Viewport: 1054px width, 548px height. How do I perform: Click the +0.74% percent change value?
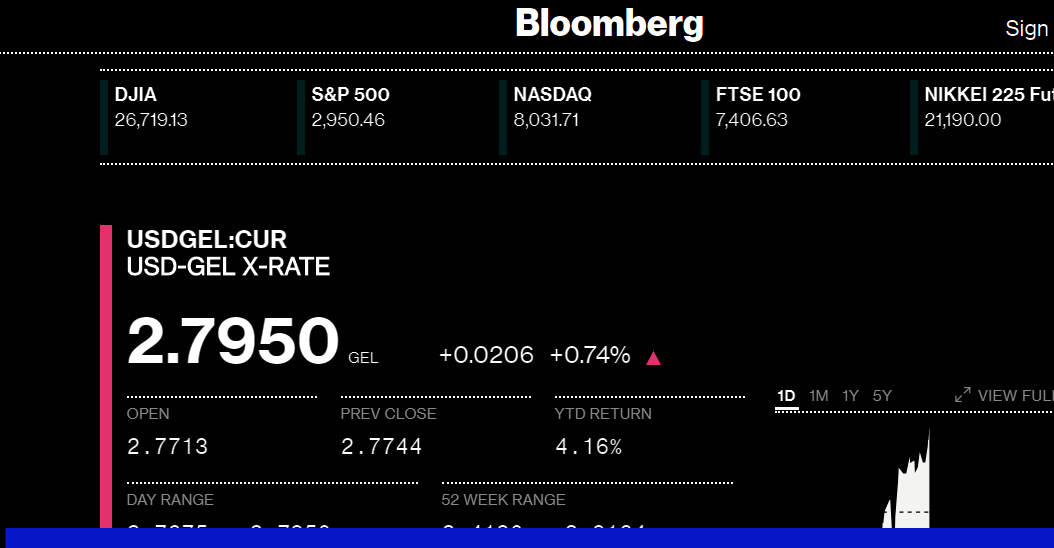(x=590, y=355)
